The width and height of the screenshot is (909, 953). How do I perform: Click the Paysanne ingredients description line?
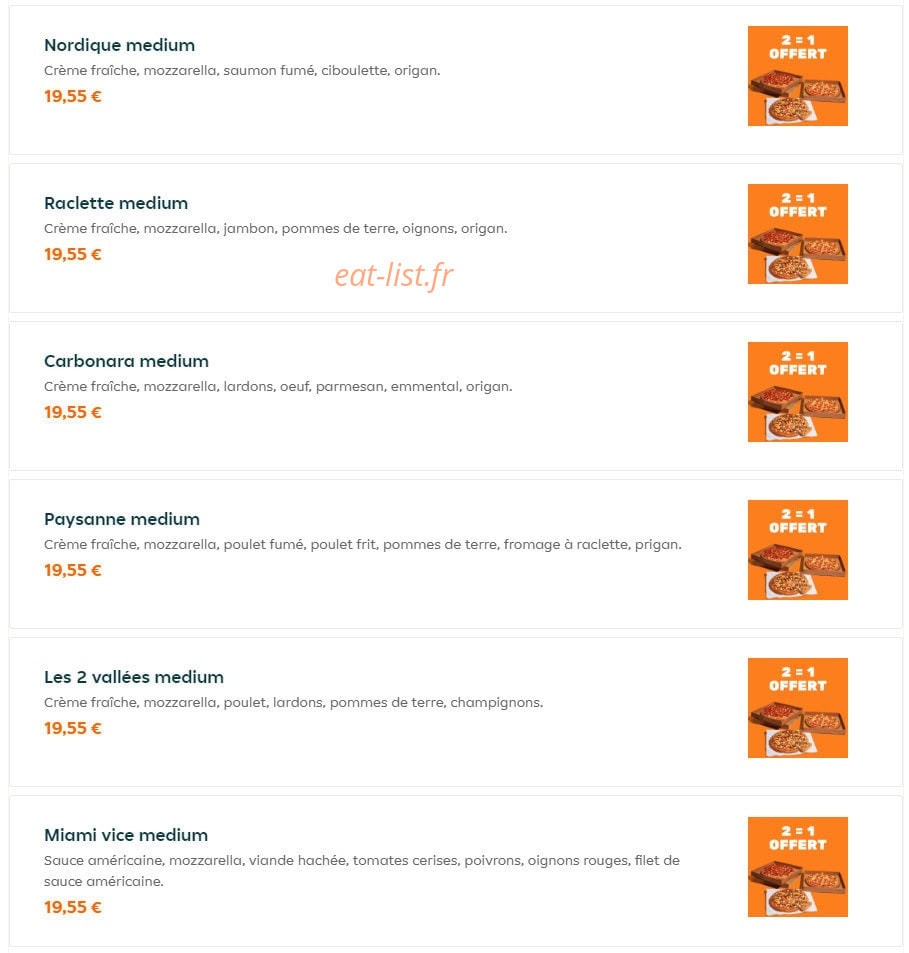[x=362, y=545]
